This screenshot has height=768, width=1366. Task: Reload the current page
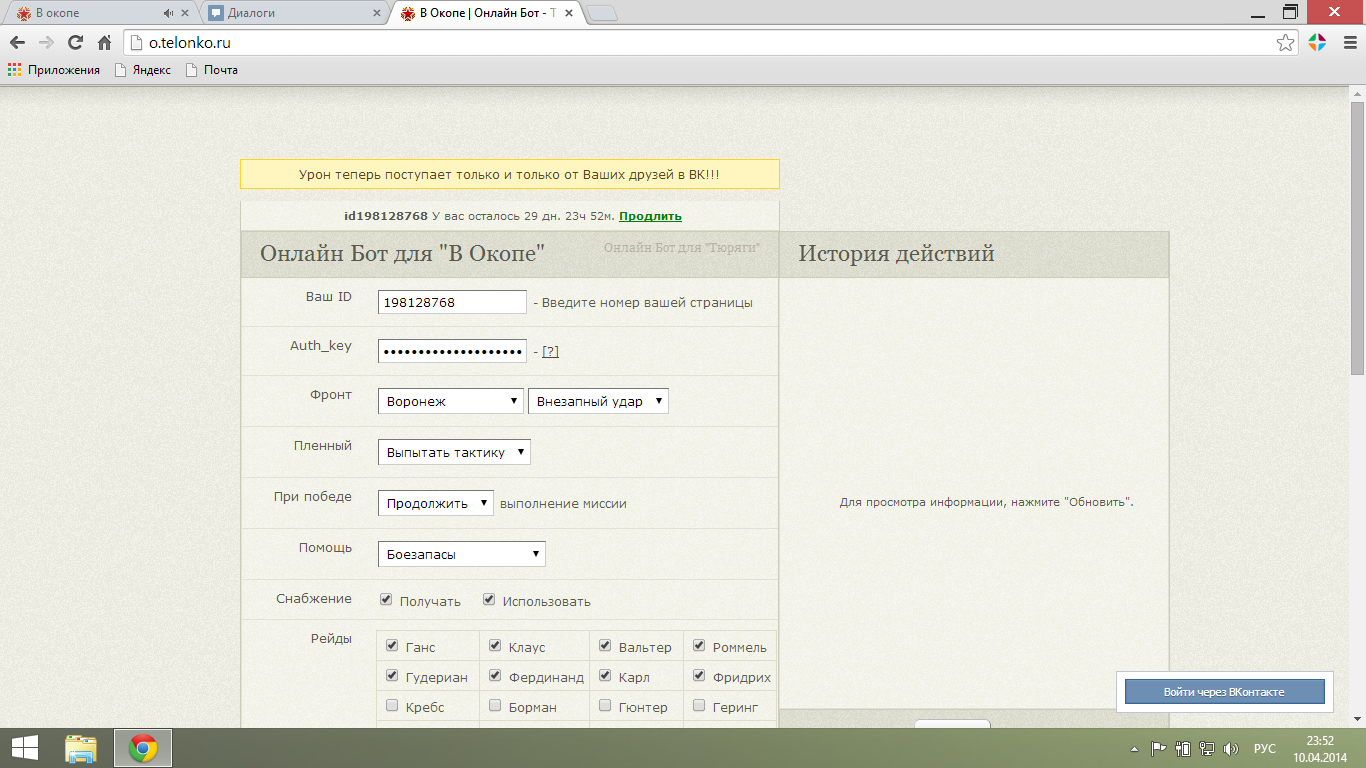click(75, 43)
